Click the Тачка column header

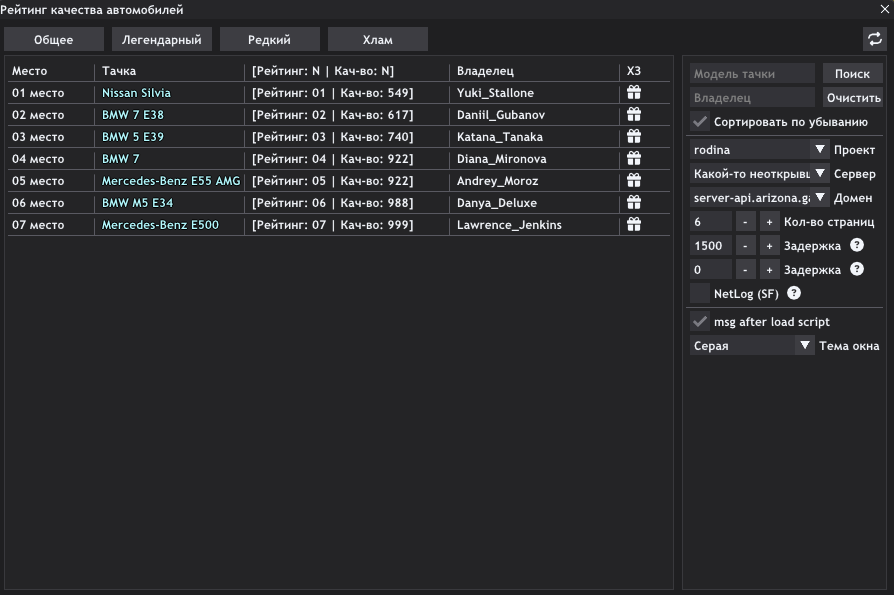click(x=119, y=71)
